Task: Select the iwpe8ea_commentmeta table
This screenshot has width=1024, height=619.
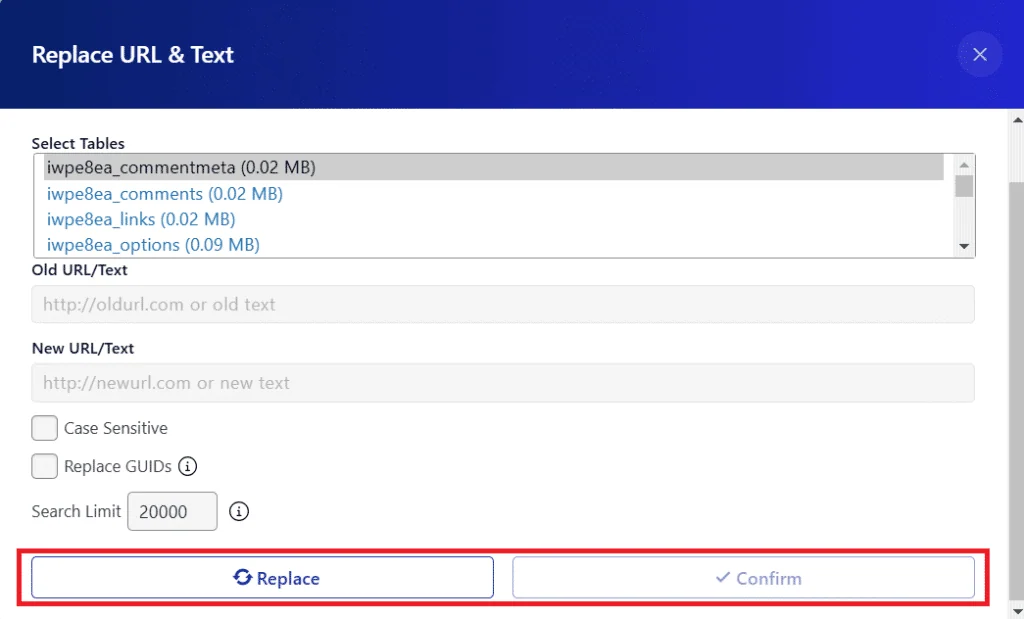Action: pyautogui.click(x=181, y=168)
